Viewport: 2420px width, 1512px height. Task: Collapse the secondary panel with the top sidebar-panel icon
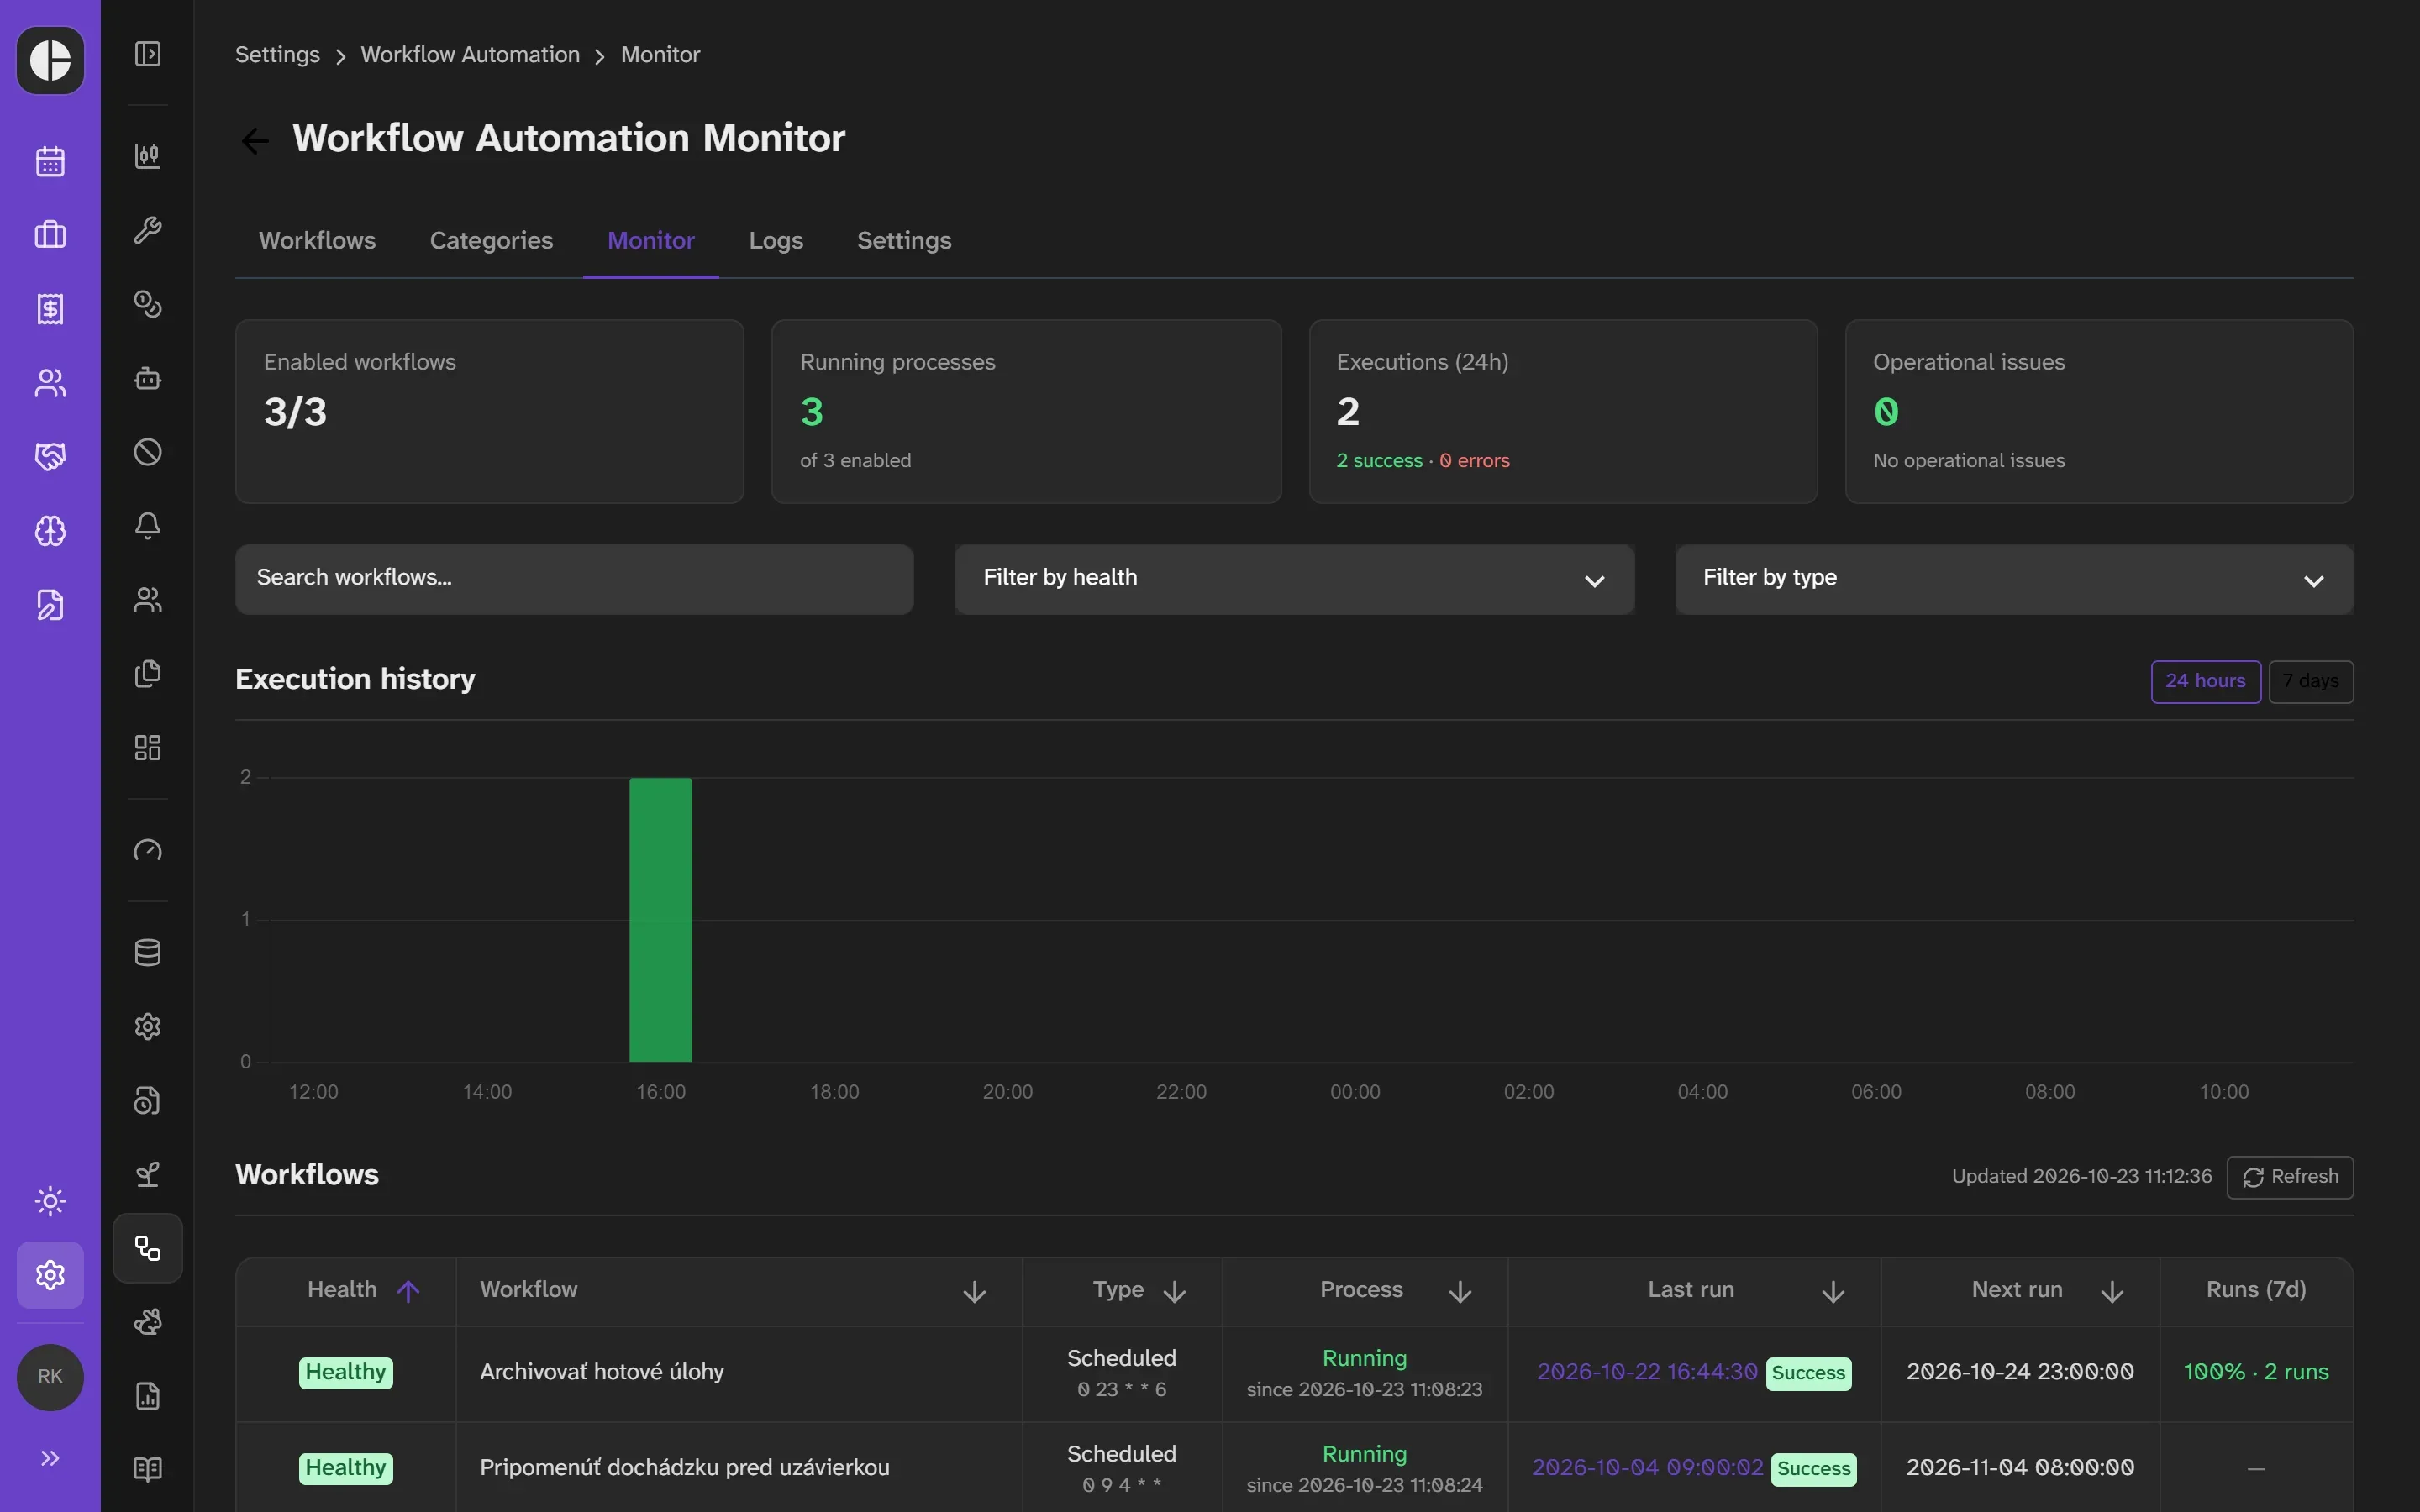pyautogui.click(x=148, y=54)
